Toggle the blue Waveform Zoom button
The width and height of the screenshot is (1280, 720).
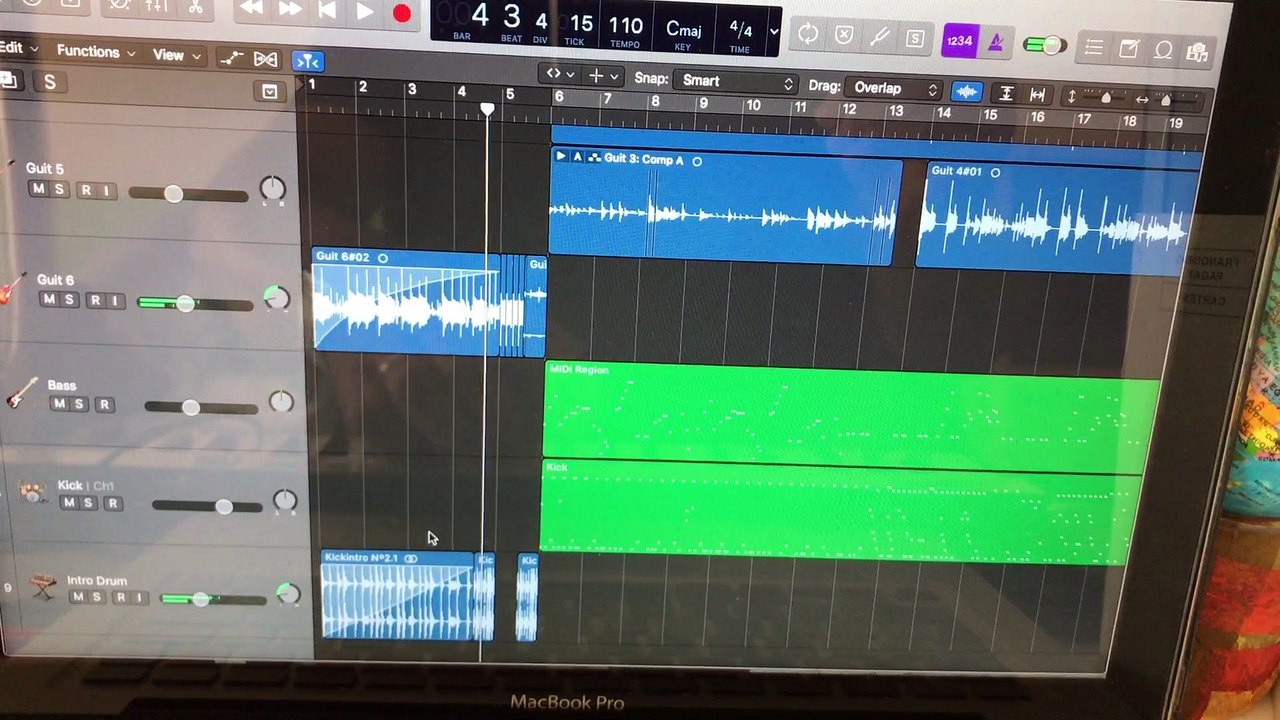pyautogui.click(x=966, y=92)
